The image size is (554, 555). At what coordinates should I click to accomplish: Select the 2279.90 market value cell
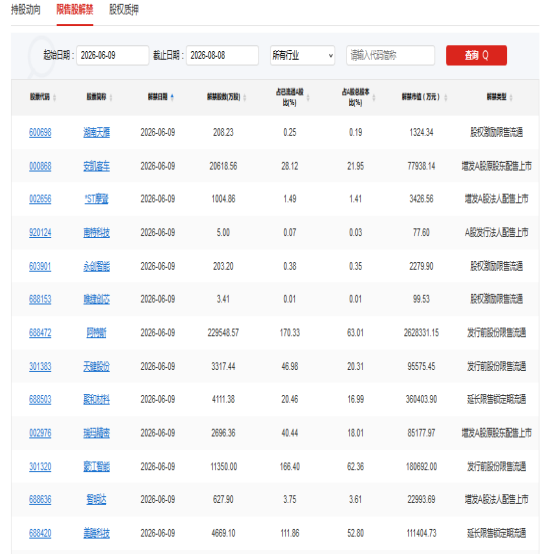click(421, 266)
